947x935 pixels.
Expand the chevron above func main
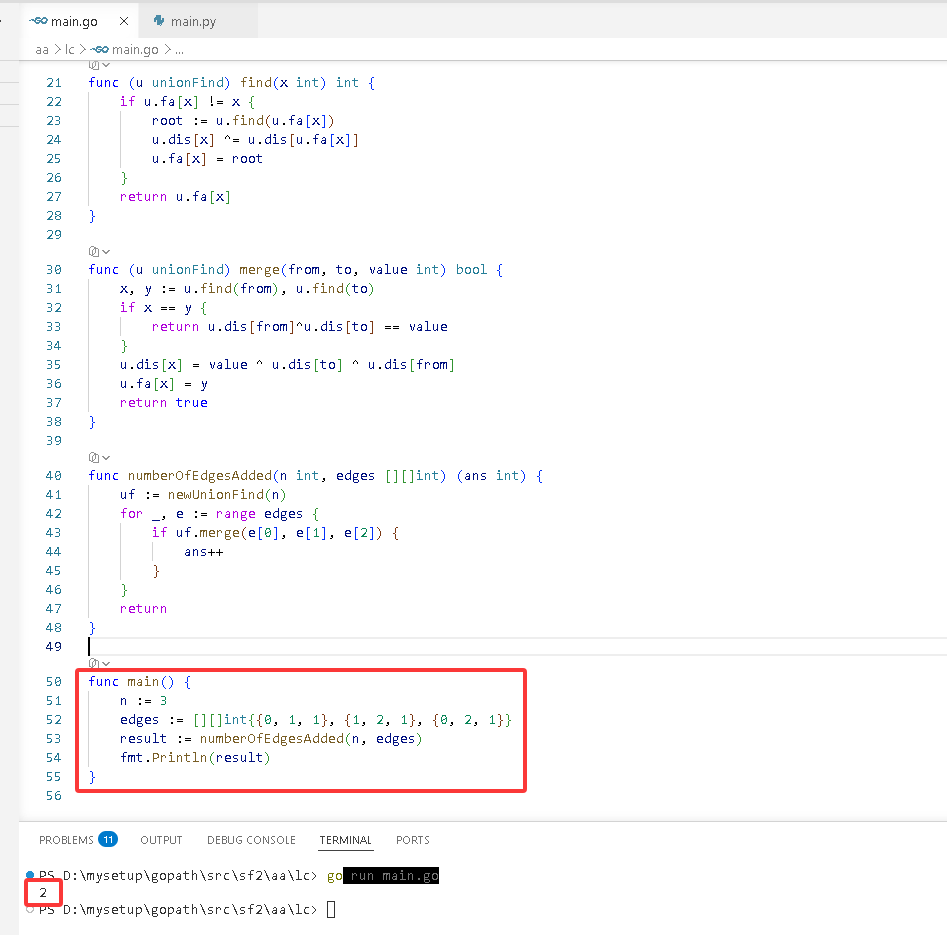click(x=106, y=664)
